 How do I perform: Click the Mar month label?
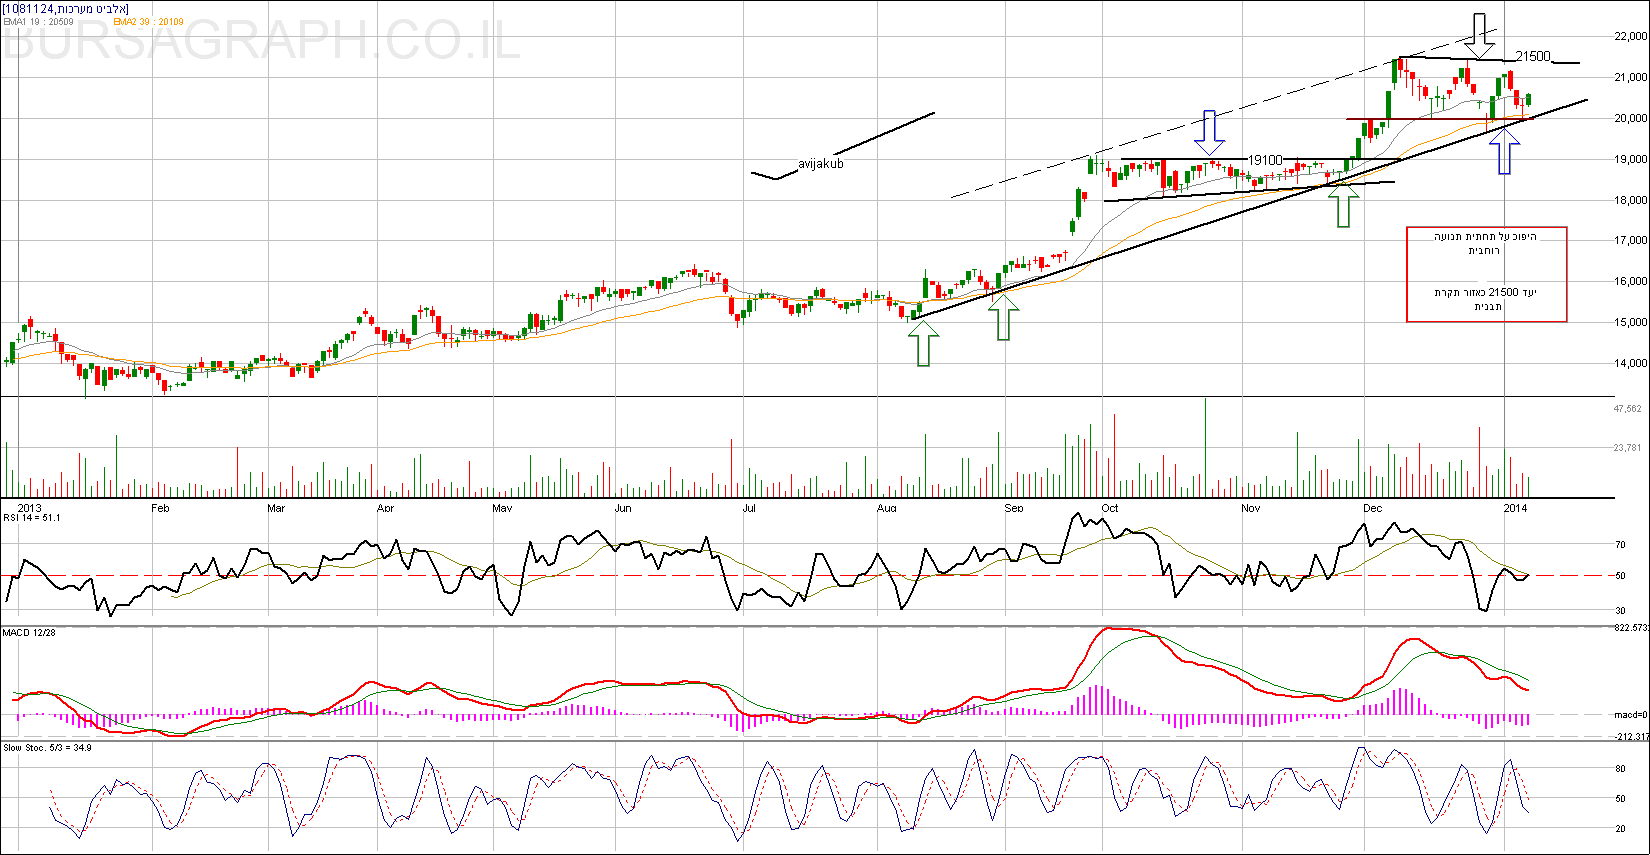276,508
